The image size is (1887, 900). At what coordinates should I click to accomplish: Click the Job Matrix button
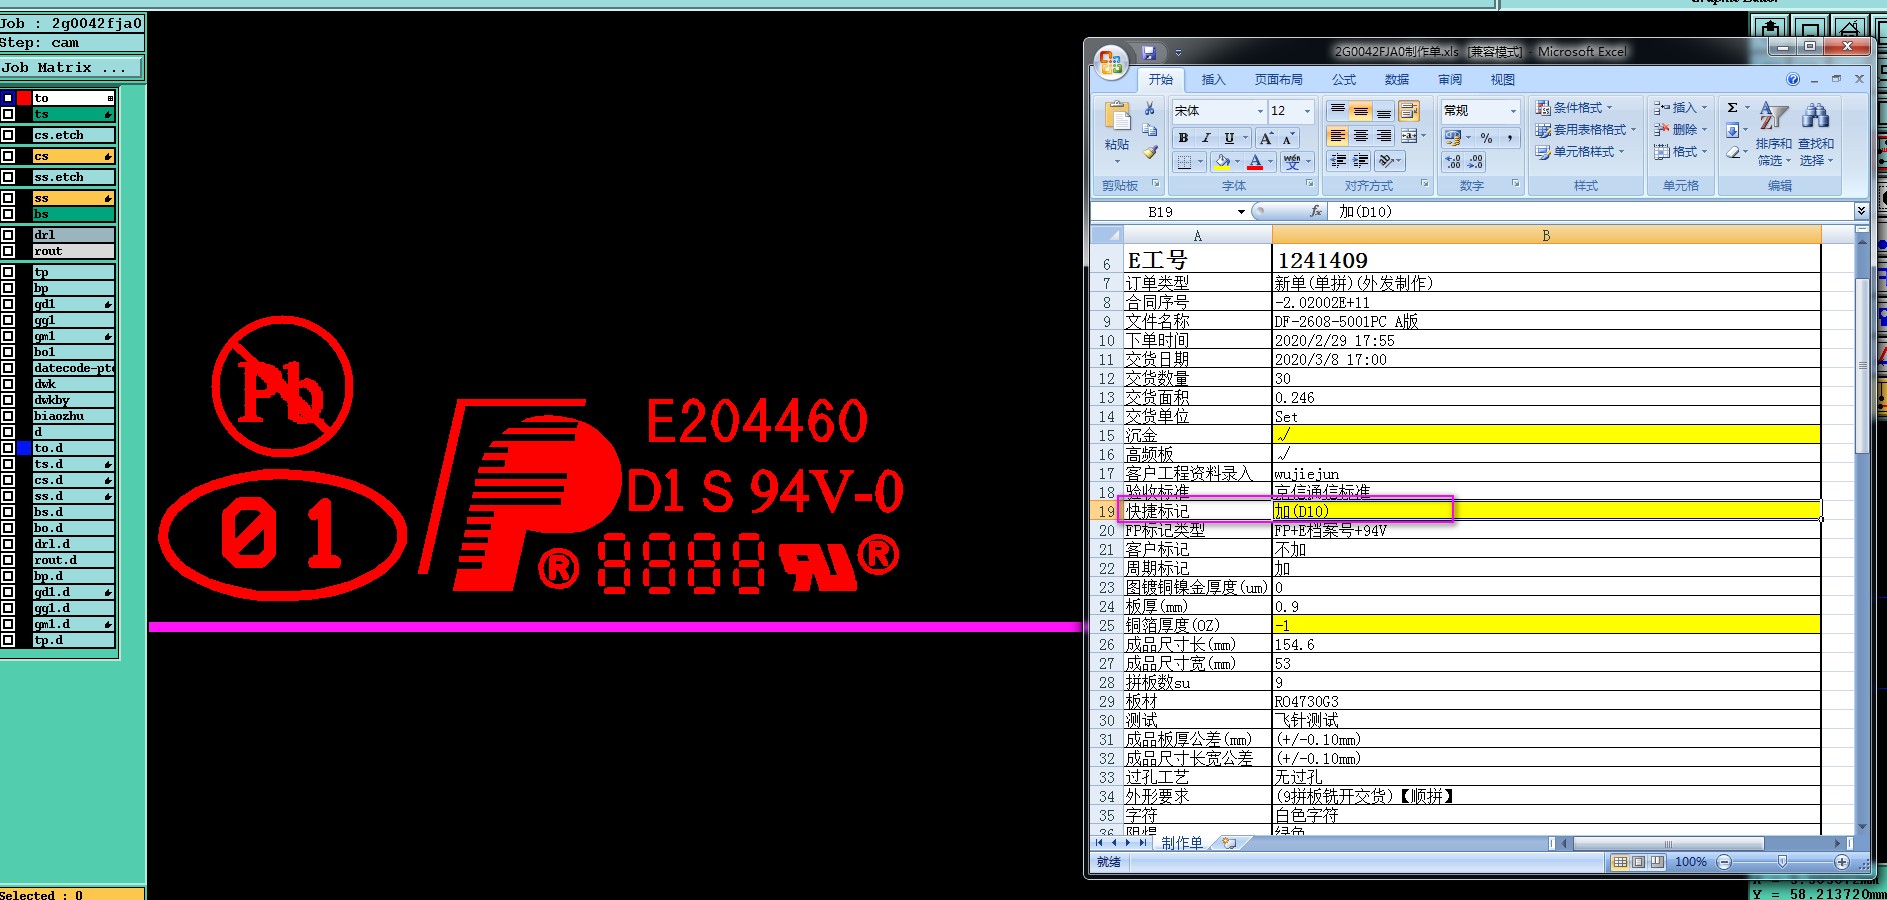click(72, 68)
